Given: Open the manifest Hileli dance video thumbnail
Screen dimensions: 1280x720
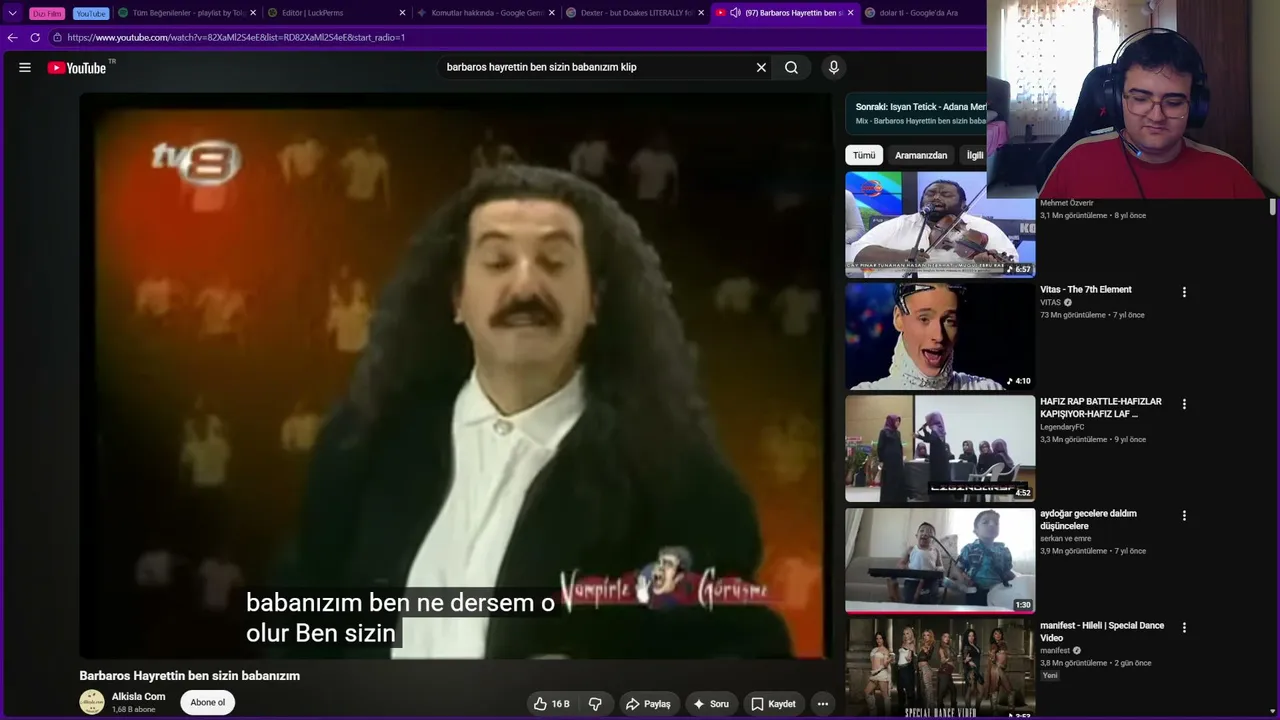Looking at the screenshot, I should [940, 669].
